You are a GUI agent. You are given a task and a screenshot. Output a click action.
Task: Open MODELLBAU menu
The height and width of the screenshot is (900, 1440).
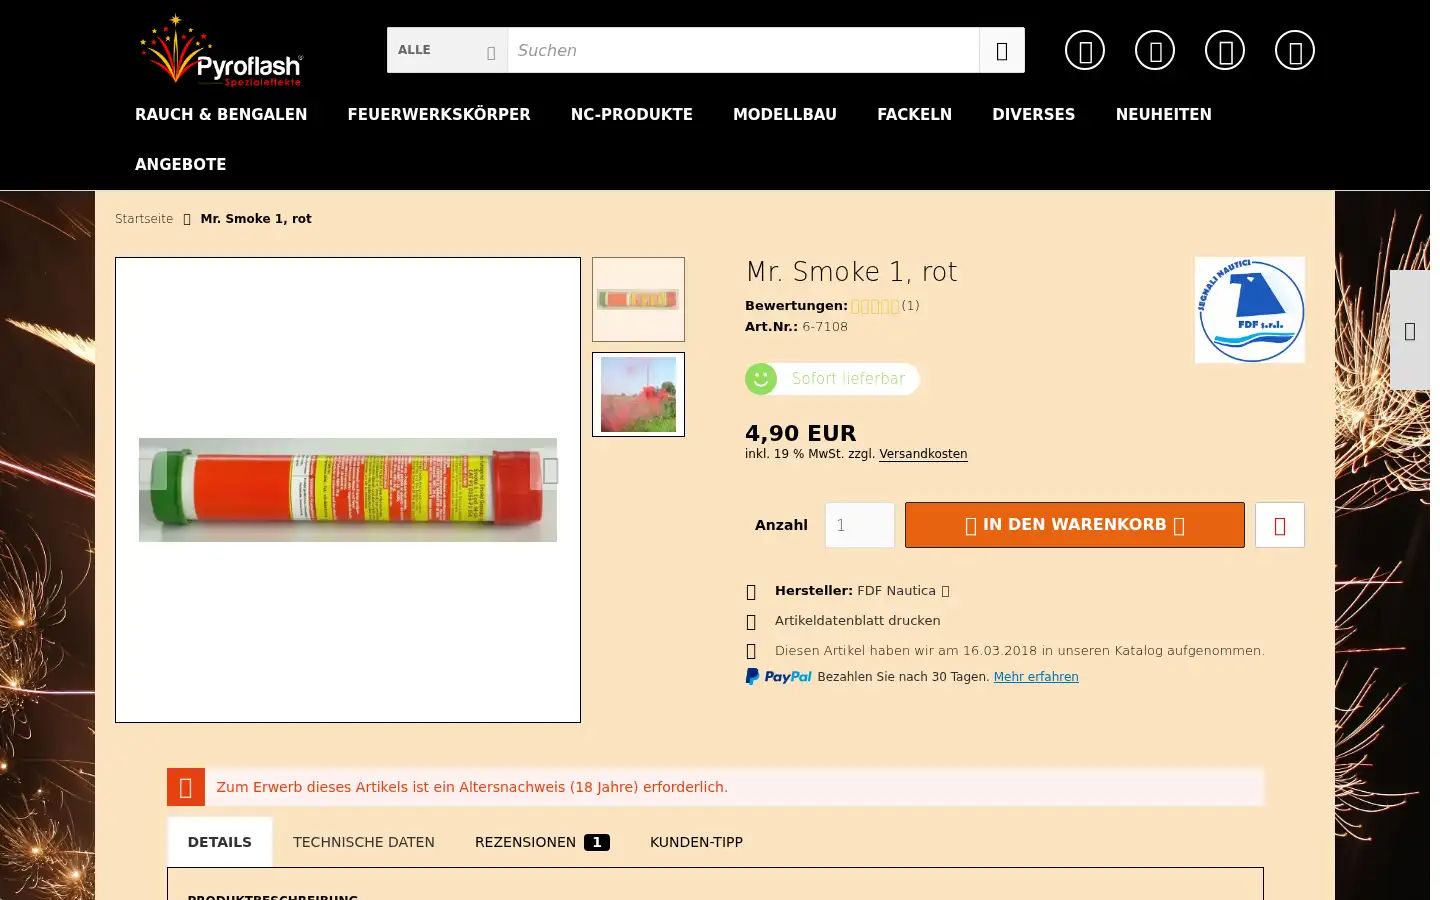click(x=785, y=115)
